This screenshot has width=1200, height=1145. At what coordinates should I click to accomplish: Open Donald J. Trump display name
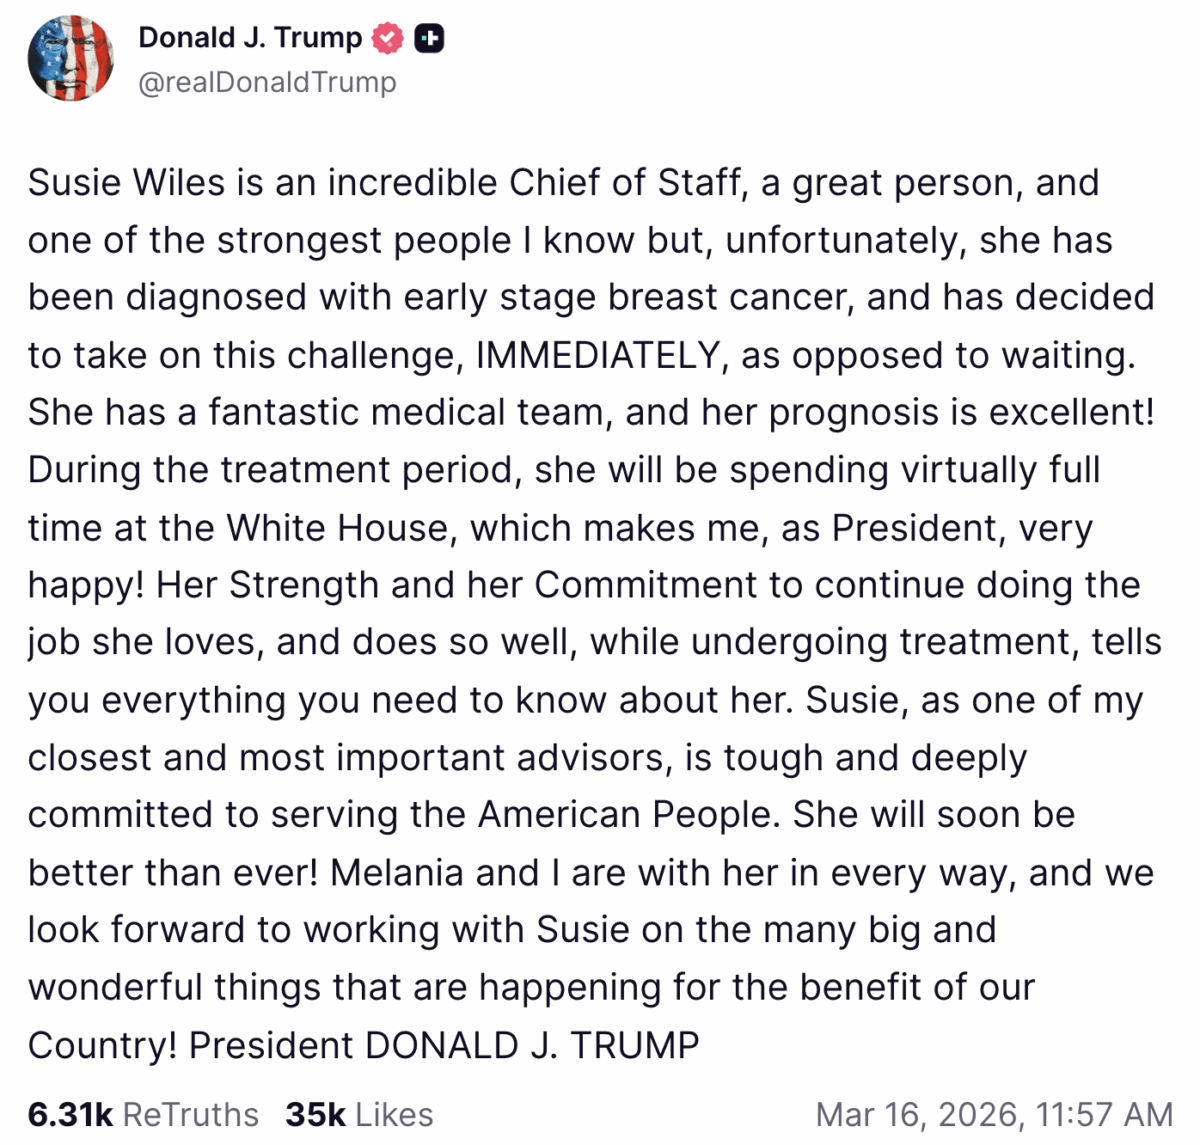pos(250,38)
